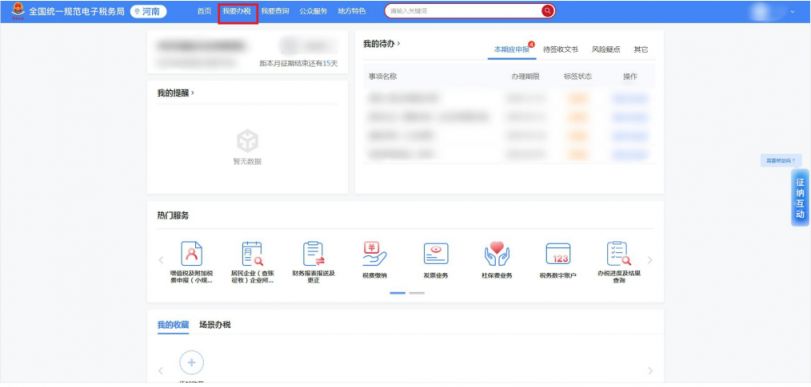This screenshot has width=811, height=387.
Task: Click the 操作 column header
Action: click(630, 77)
